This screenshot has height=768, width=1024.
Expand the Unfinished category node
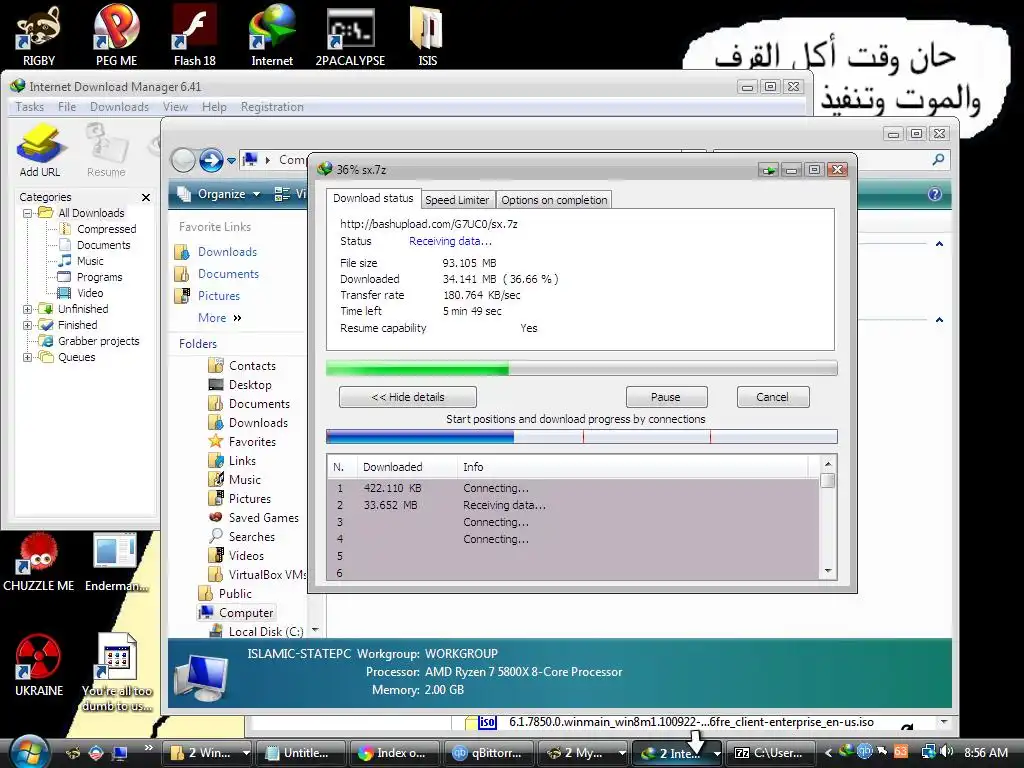(x=27, y=310)
